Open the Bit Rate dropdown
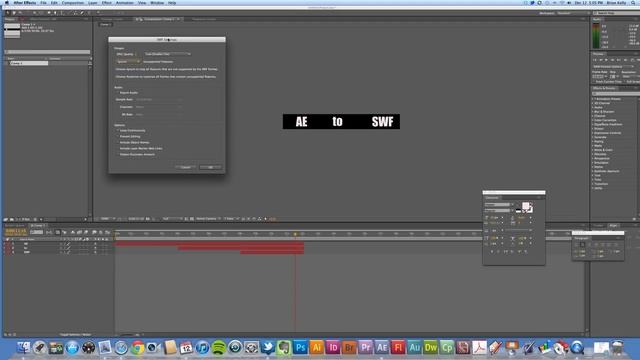640x360 pixels. (x=158, y=115)
